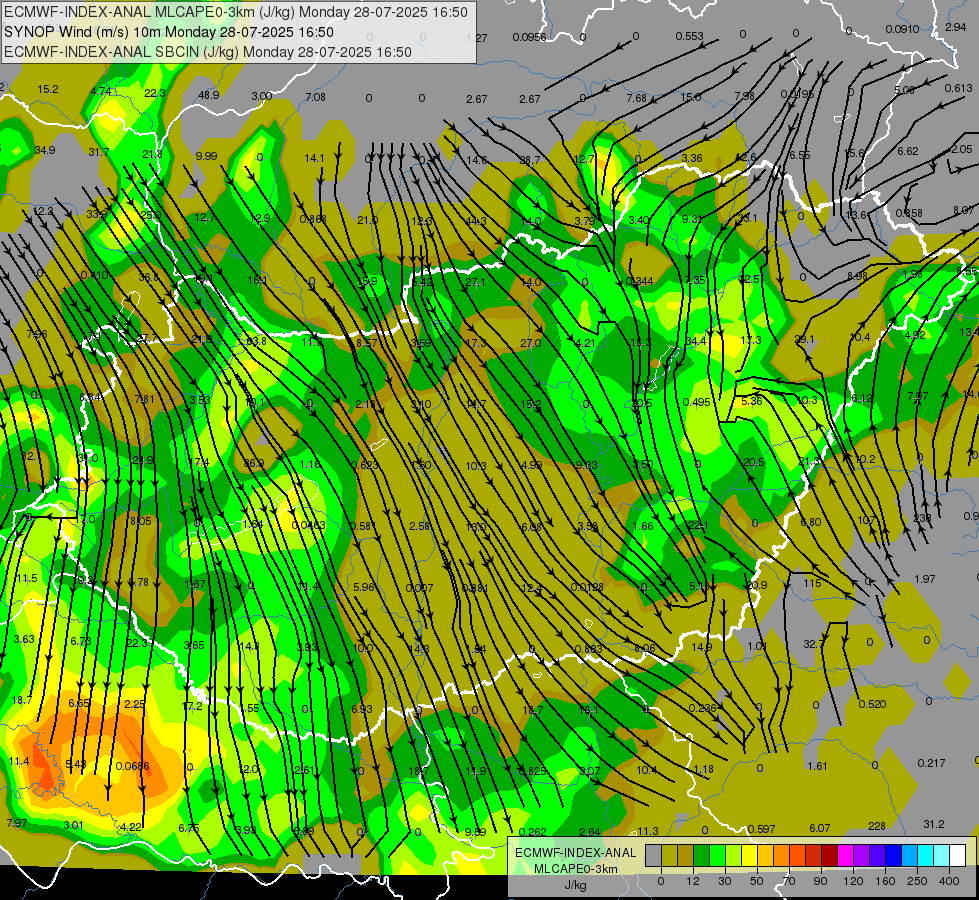Click the gray legend swatch for 0
The height and width of the screenshot is (900, 979).
[653, 855]
